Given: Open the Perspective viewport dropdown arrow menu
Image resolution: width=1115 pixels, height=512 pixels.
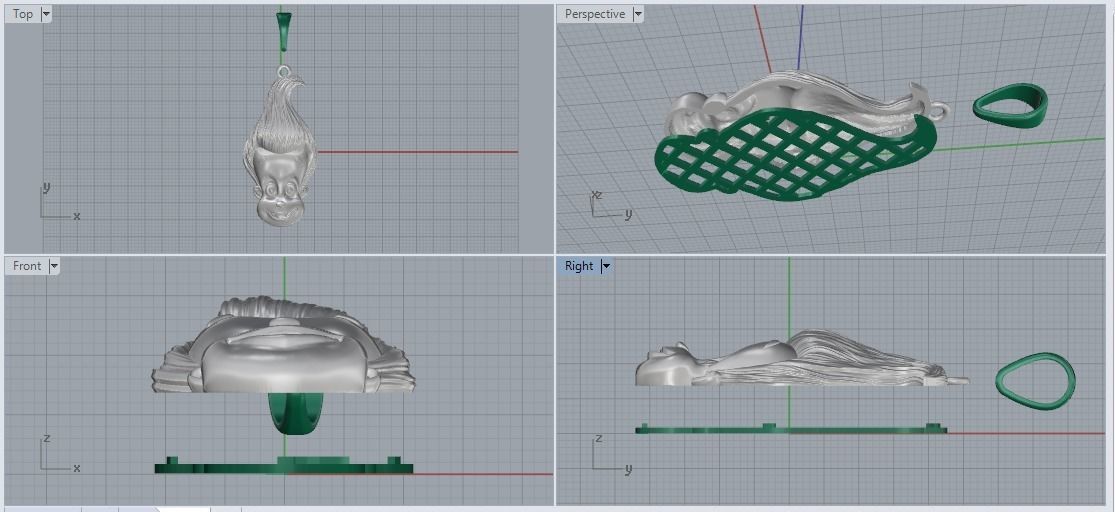Looking at the screenshot, I should point(638,14).
